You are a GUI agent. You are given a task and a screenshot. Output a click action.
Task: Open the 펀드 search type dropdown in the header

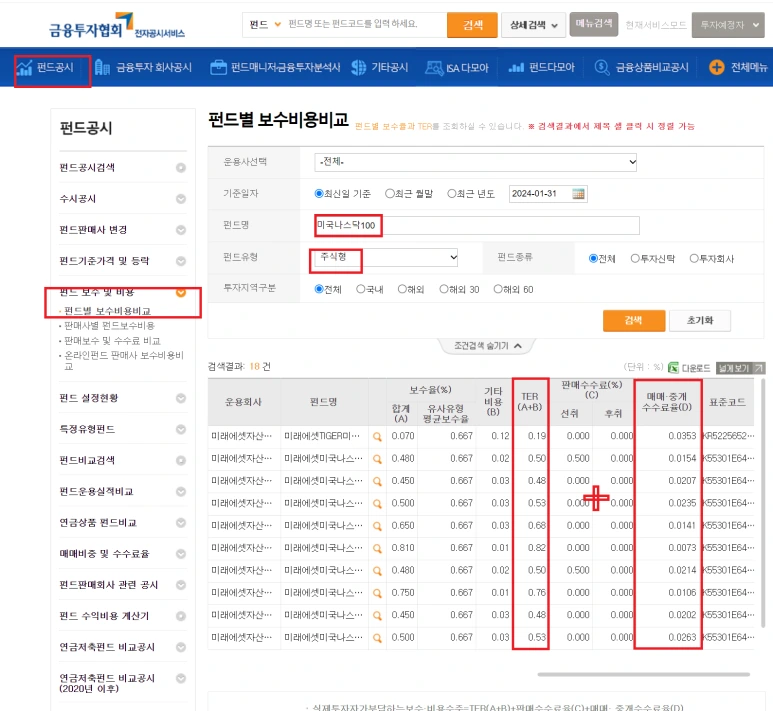[265, 24]
